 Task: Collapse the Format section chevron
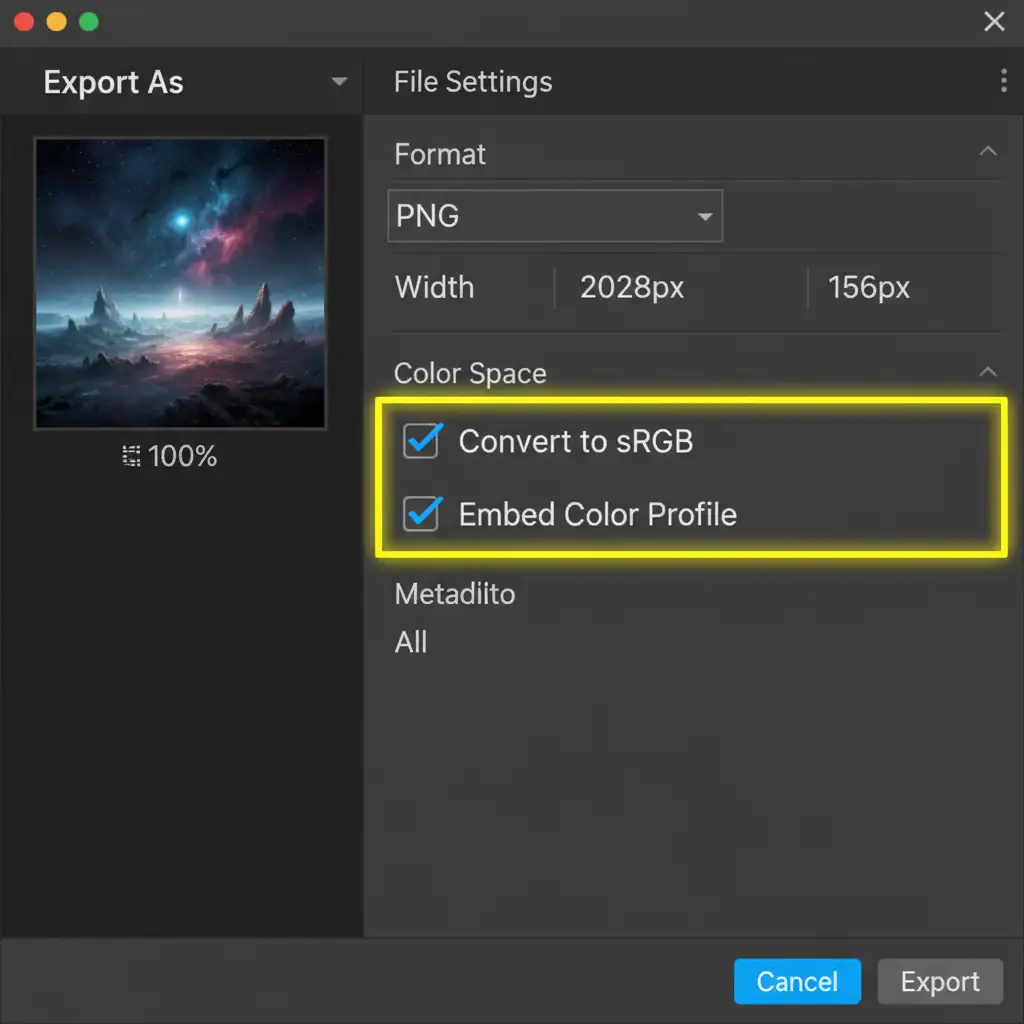click(x=988, y=152)
